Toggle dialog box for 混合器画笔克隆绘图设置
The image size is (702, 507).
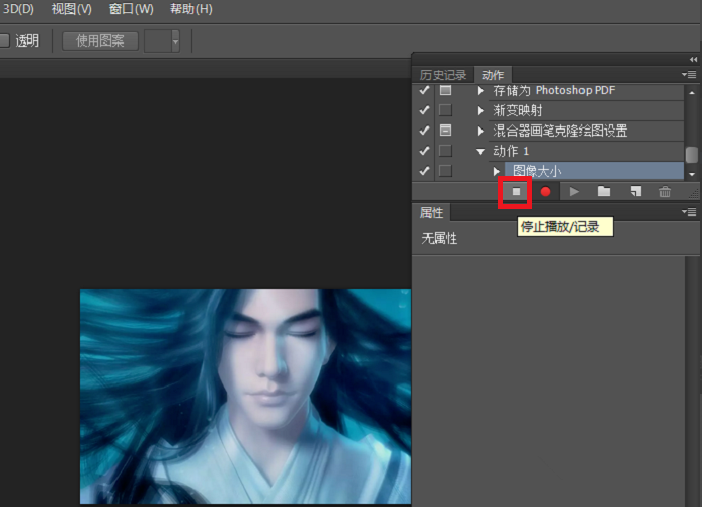pos(445,130)
